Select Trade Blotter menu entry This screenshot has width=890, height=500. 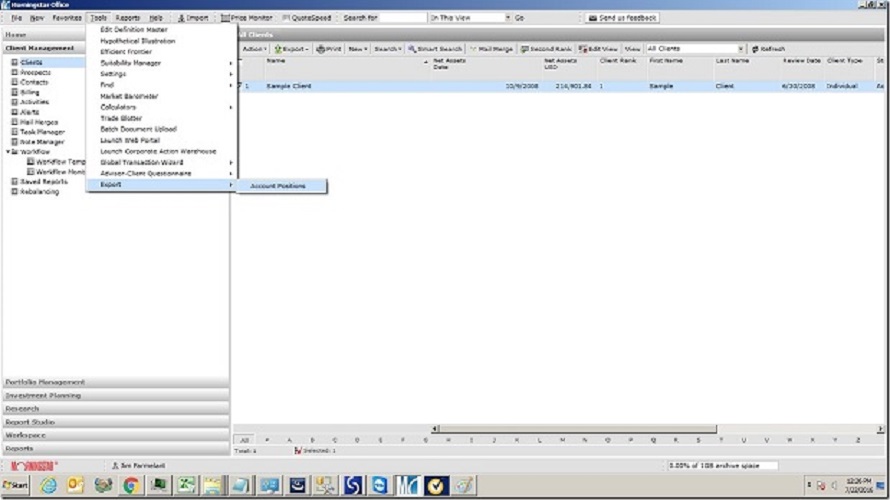(x=121, y=118)
